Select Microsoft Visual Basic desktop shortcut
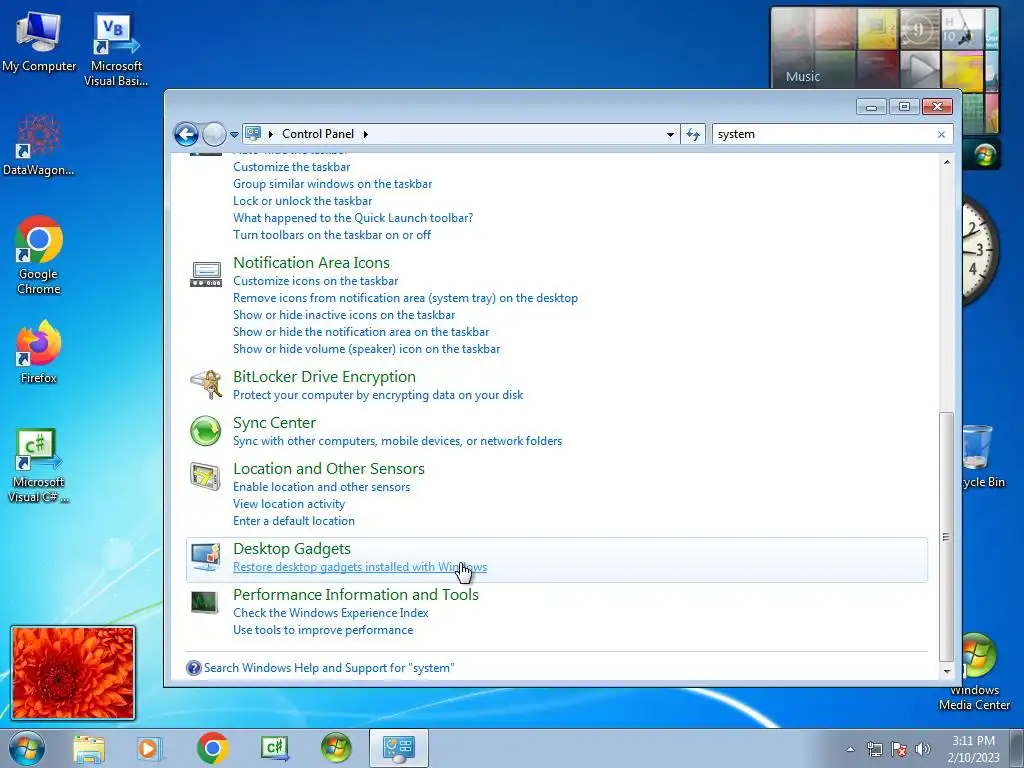 (116, 50)
